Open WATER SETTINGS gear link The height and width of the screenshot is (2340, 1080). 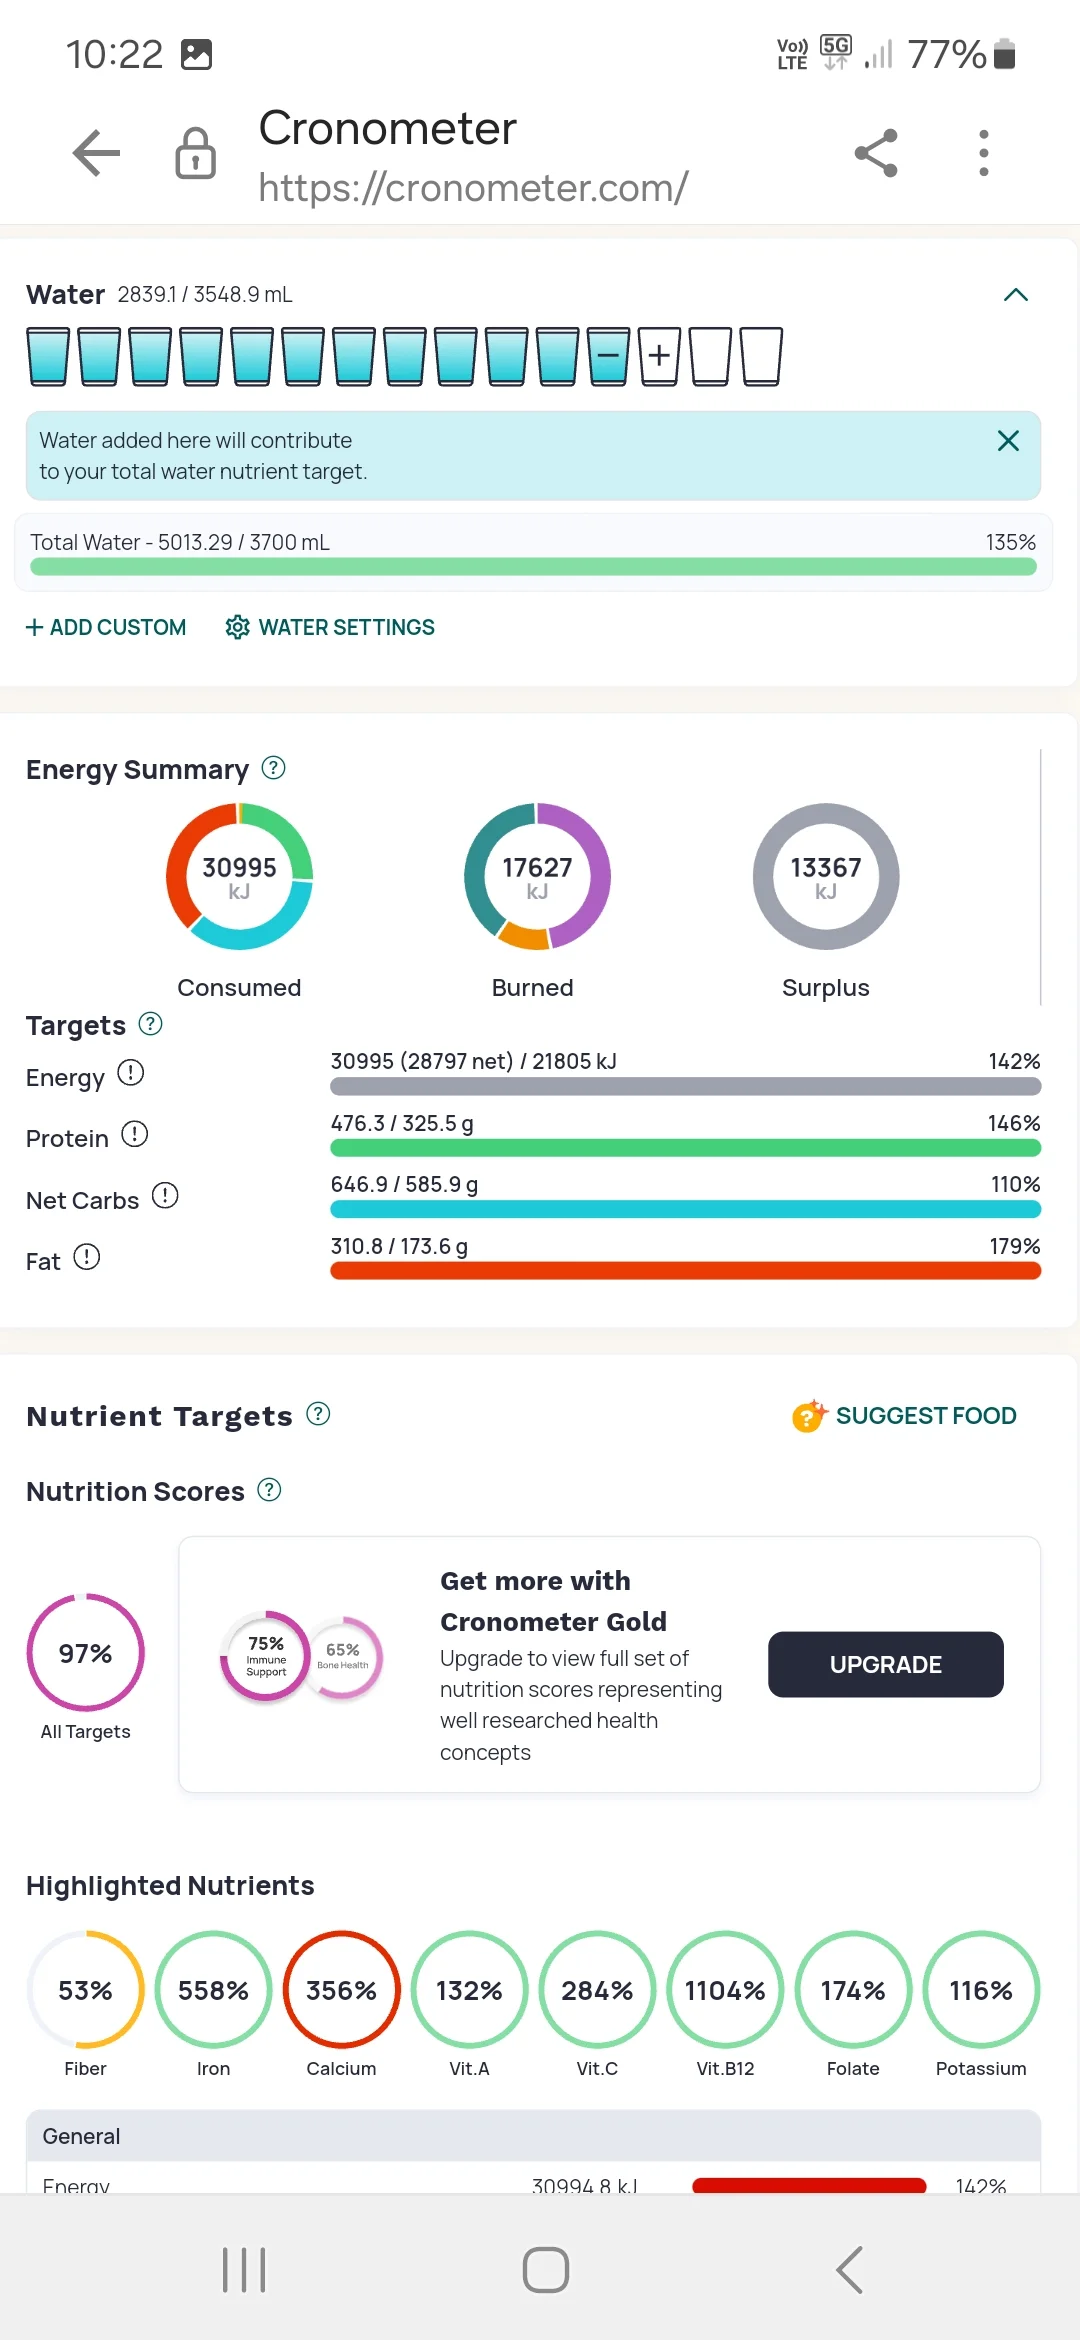pyautogui.click(x=330, y=627)
